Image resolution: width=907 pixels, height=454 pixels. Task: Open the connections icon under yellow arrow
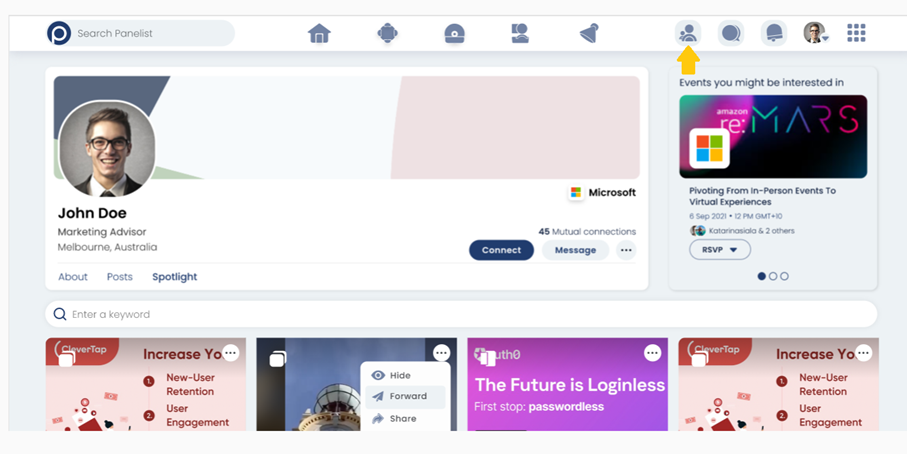coord(688,33)
